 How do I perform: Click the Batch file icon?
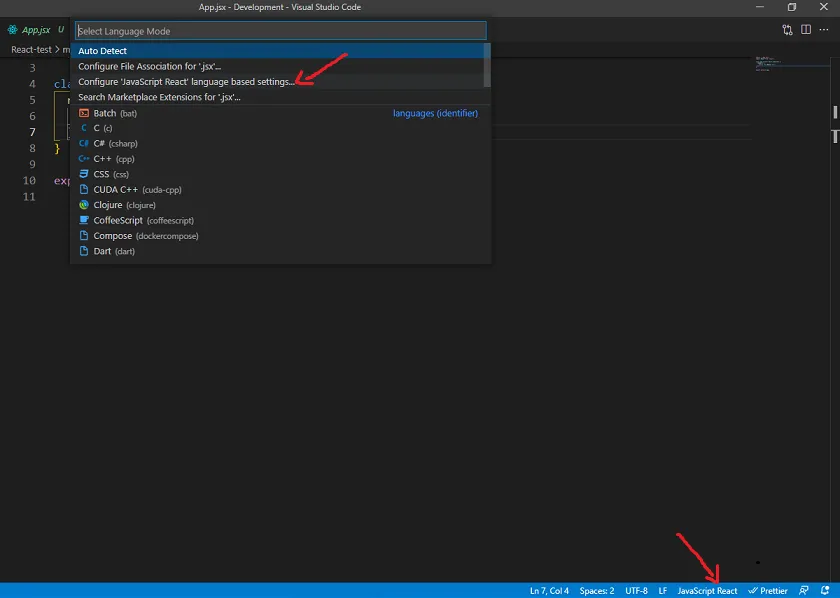point(84,113)
